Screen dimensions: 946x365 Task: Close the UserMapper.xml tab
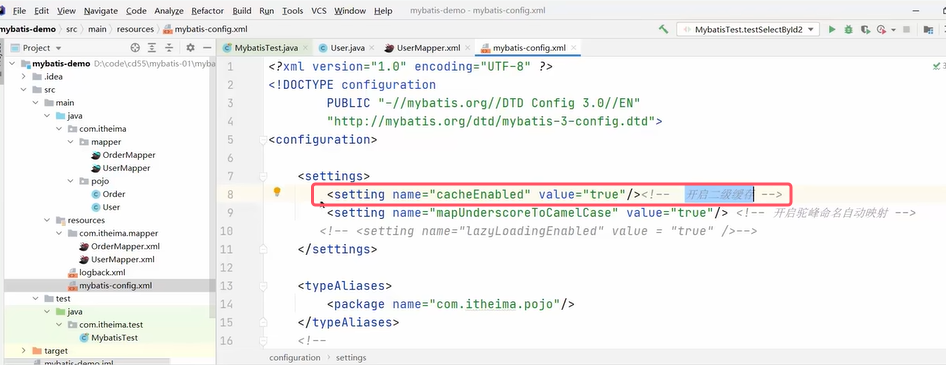tap(468, 48)
